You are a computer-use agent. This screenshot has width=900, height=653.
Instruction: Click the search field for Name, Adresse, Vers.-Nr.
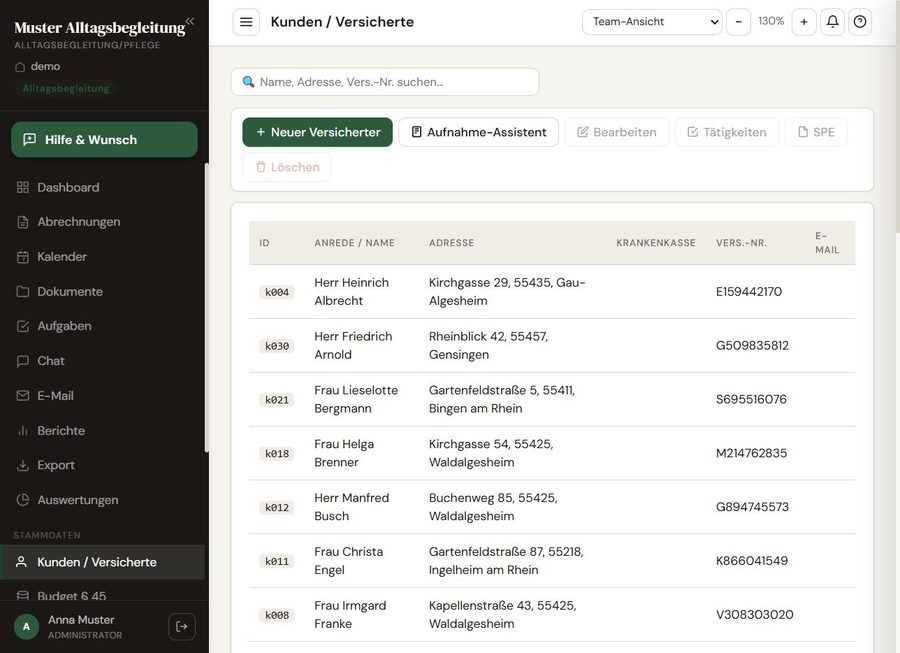385,82
